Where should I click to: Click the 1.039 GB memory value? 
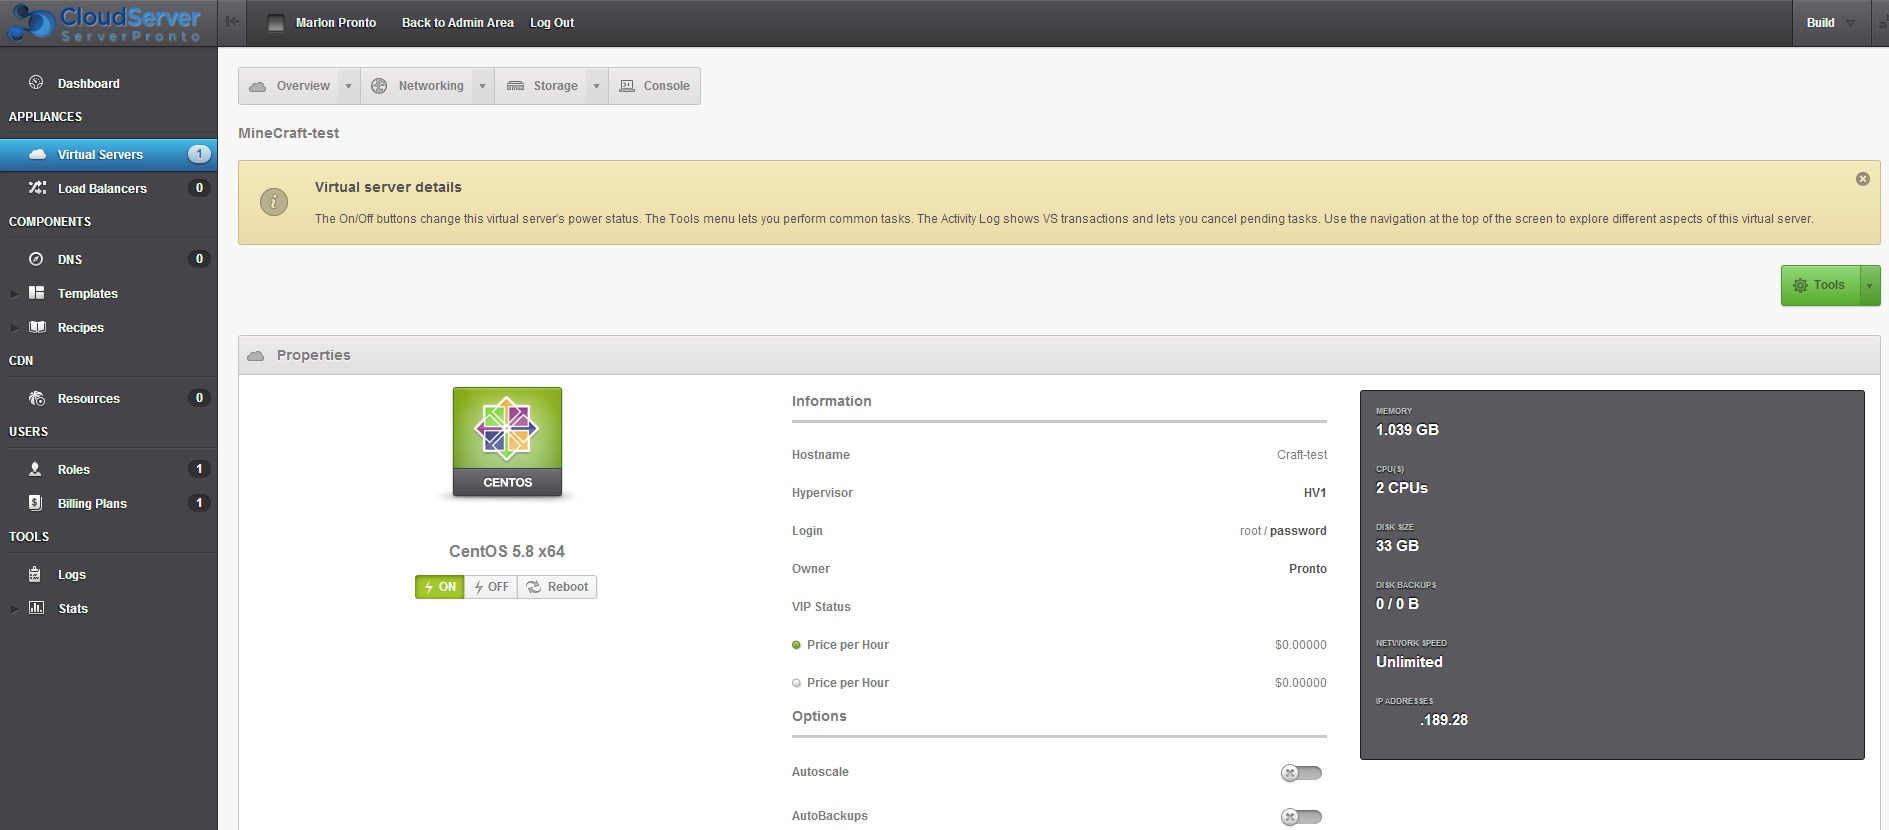click(1407, 430)
